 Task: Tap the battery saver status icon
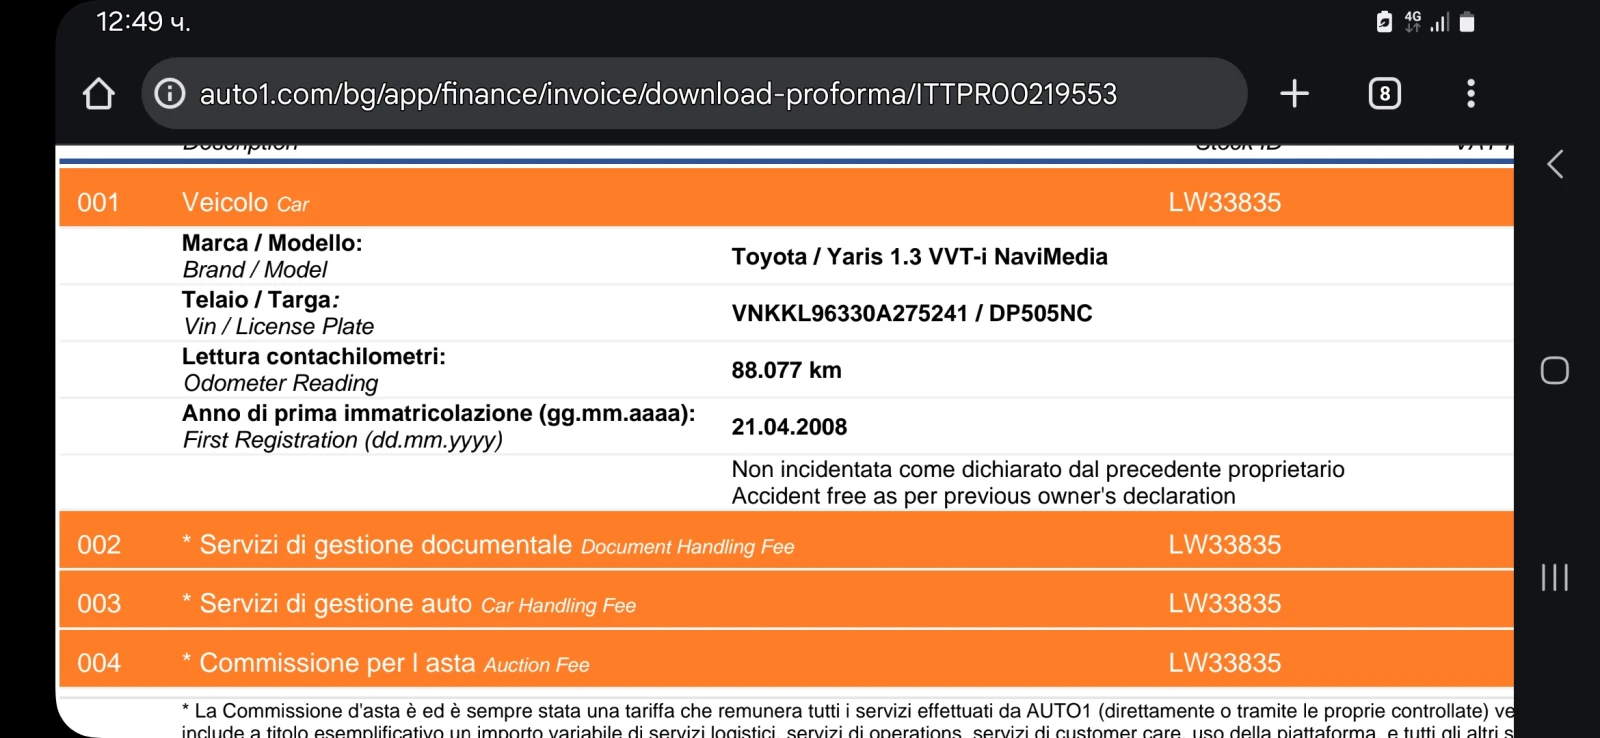click(x=1384, y=22)
